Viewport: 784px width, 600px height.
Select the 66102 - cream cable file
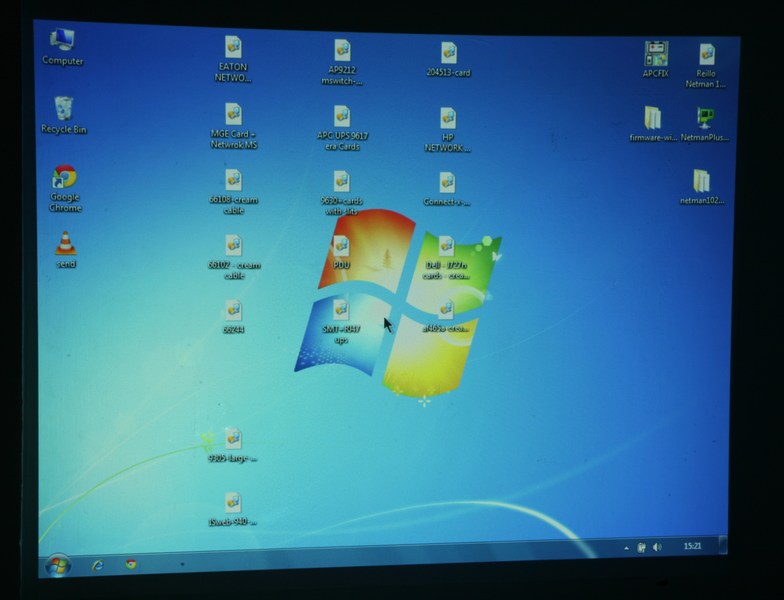point(234,257)
